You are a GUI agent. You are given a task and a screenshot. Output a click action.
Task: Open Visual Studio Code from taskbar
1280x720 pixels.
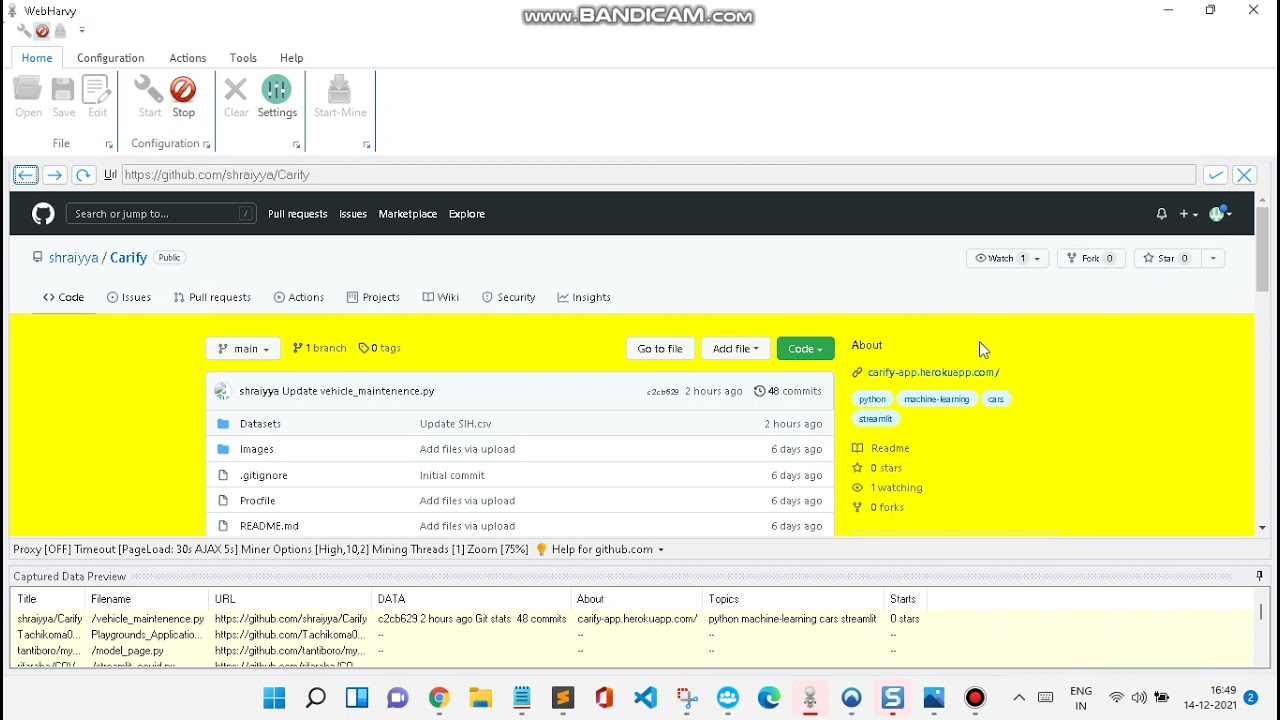[645, 698]
